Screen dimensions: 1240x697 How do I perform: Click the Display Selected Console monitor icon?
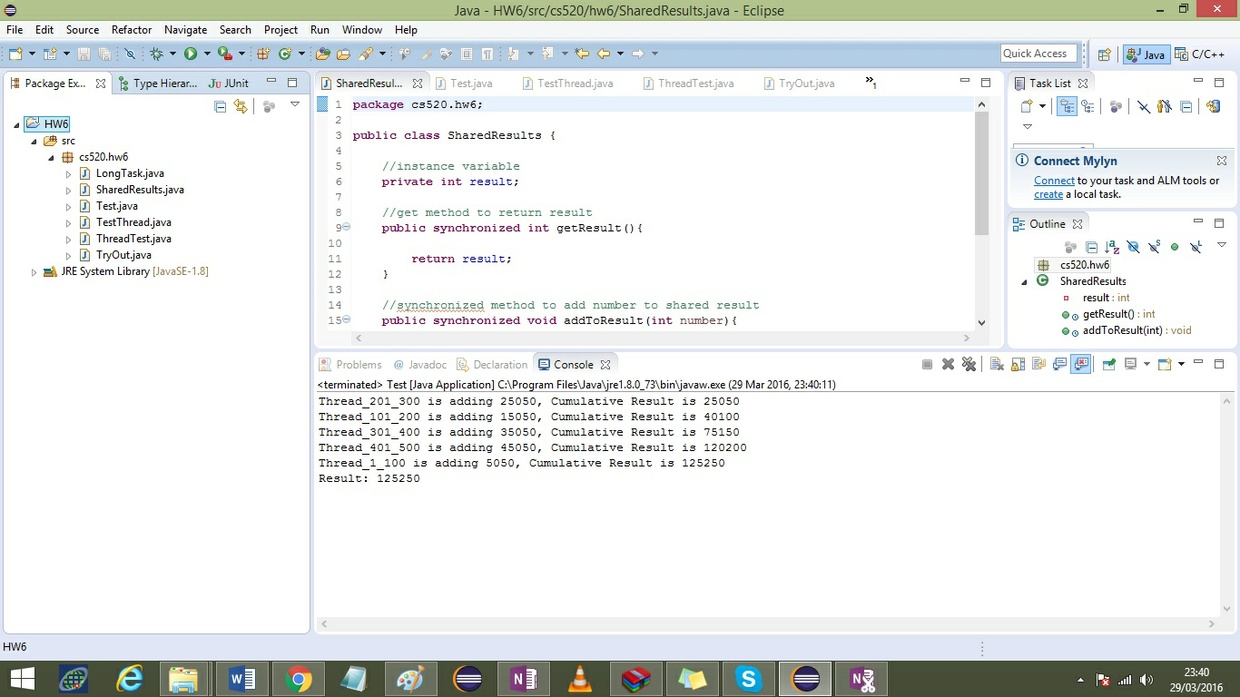[x=1130, y=364]
